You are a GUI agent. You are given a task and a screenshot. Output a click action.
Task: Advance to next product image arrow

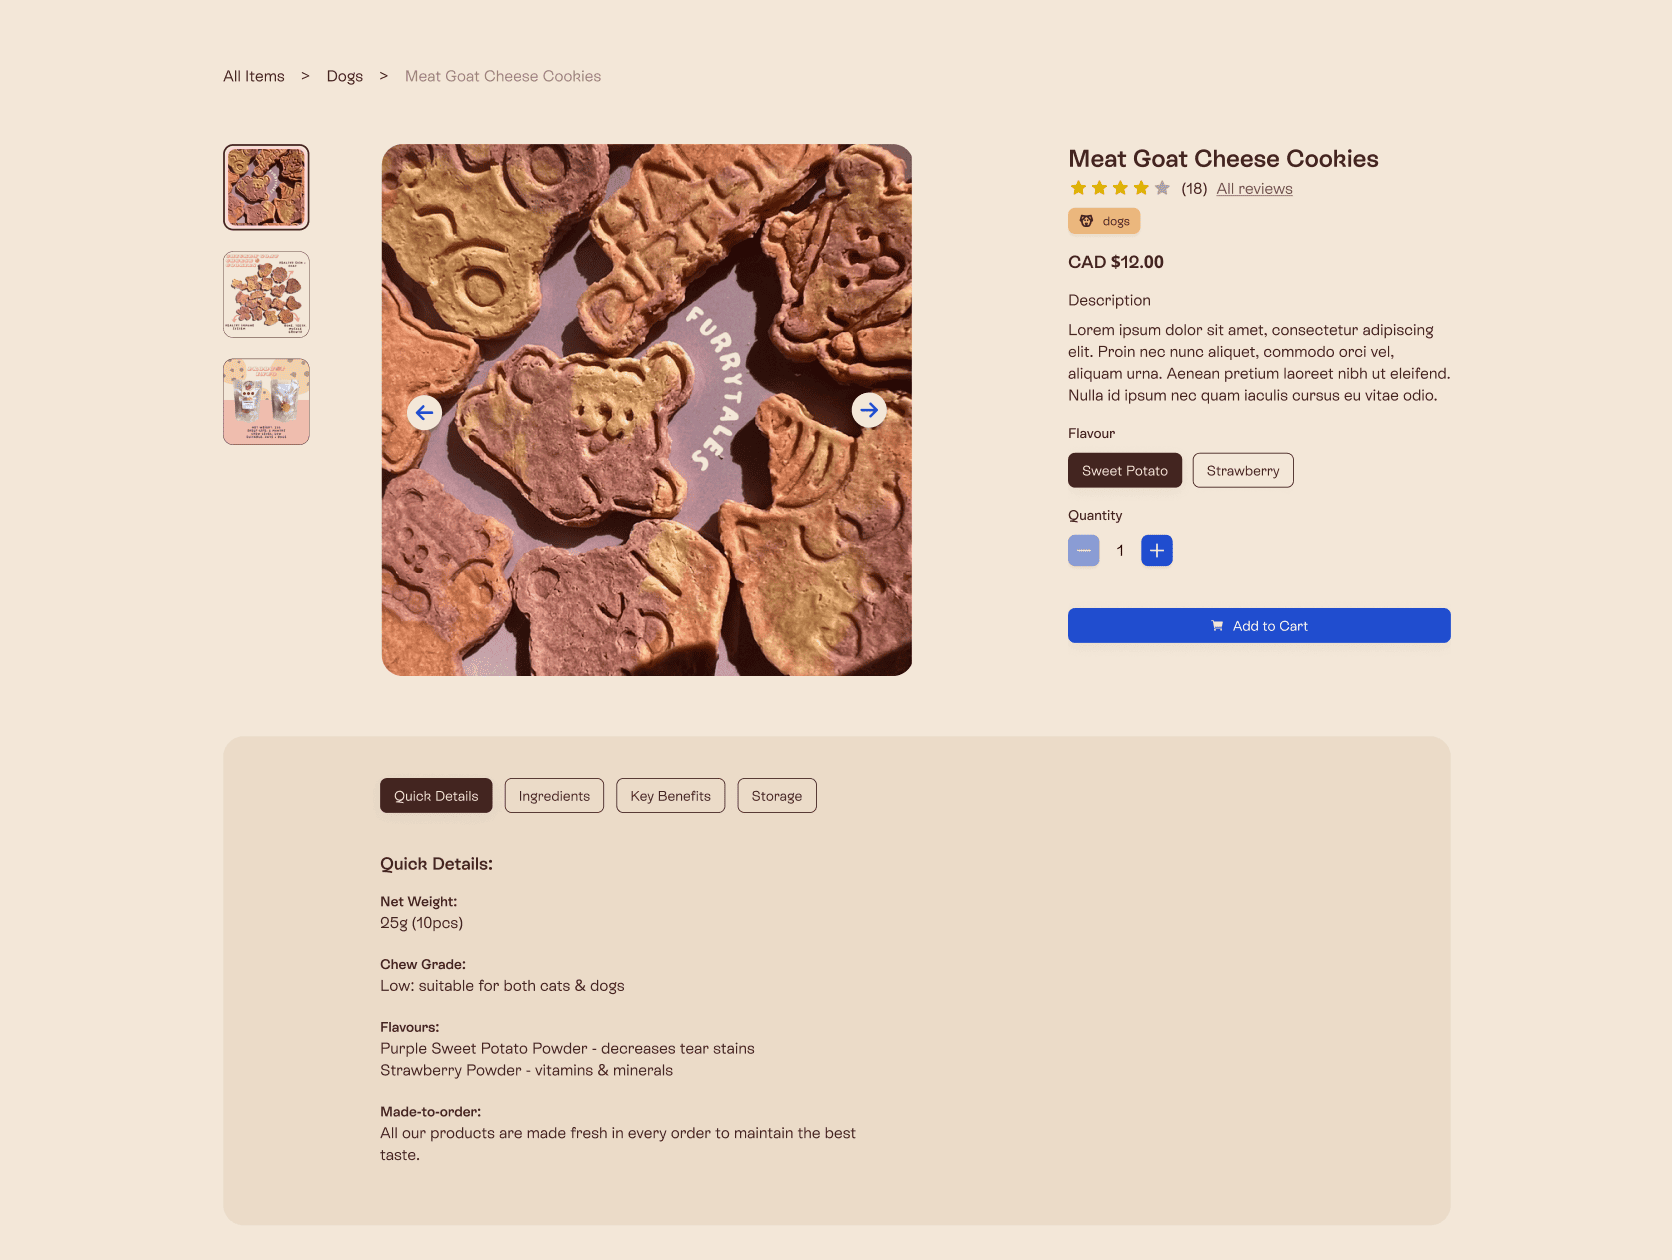coord(869,410)
